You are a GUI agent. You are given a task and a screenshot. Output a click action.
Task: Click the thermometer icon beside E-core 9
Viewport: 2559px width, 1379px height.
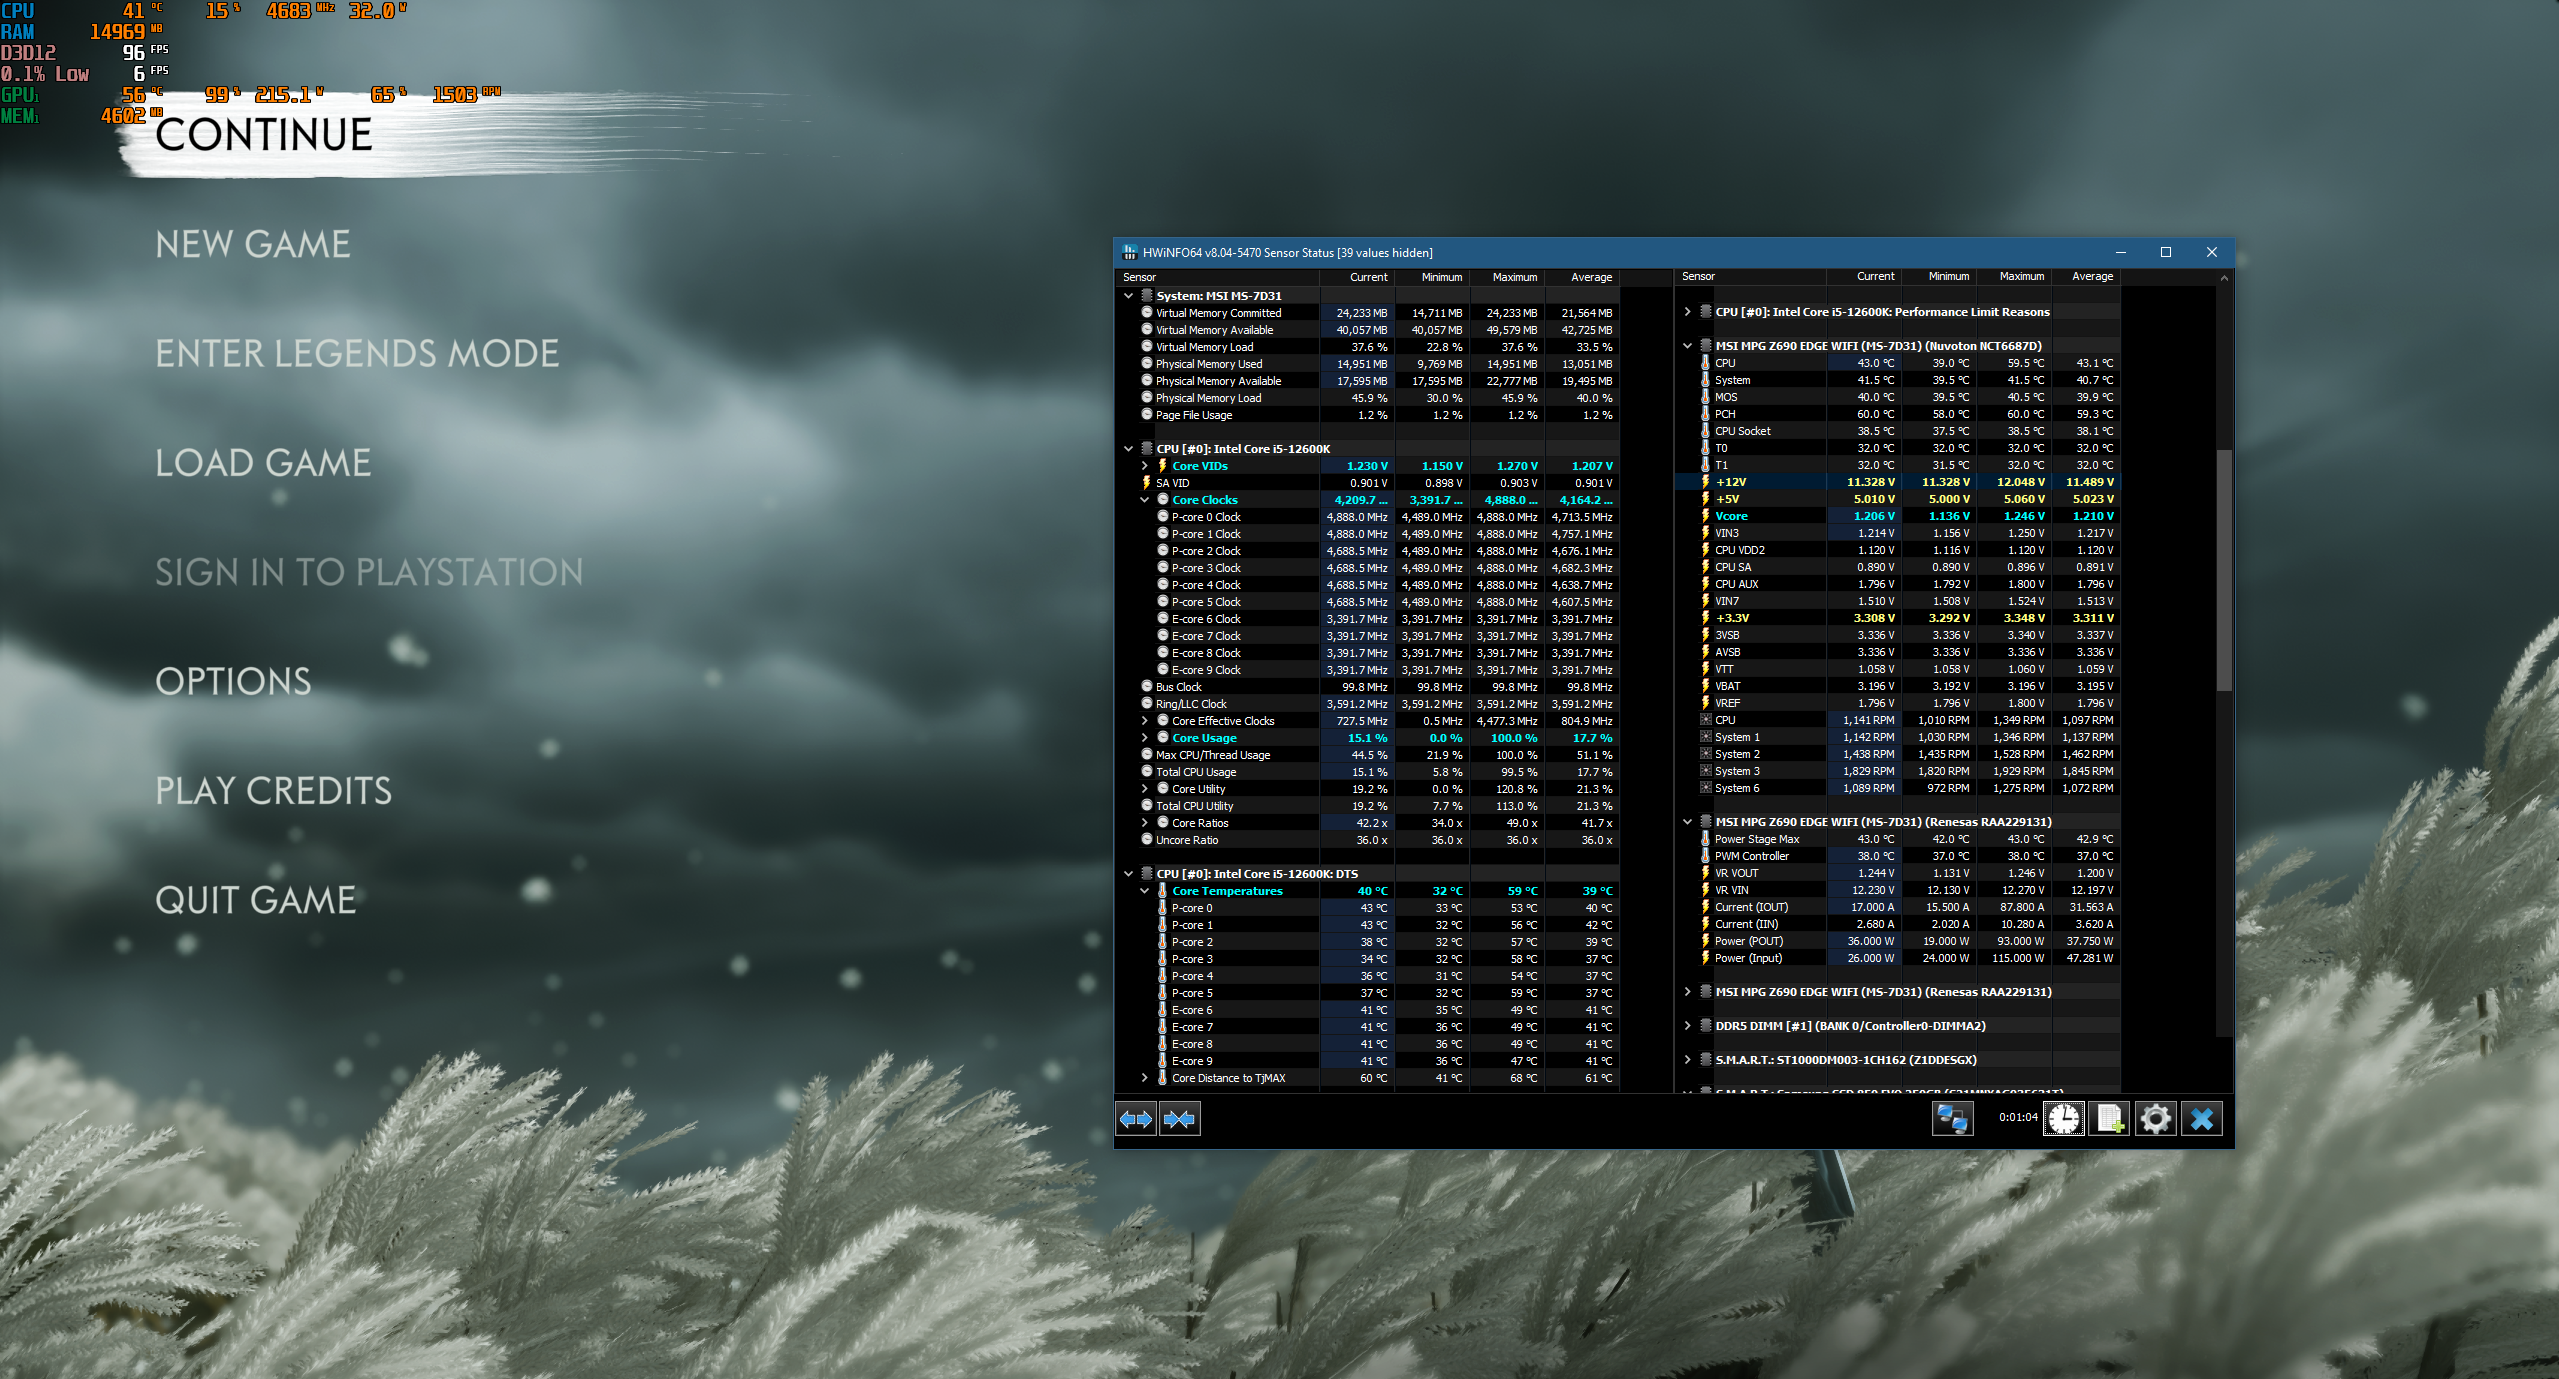[1163, 1061]
